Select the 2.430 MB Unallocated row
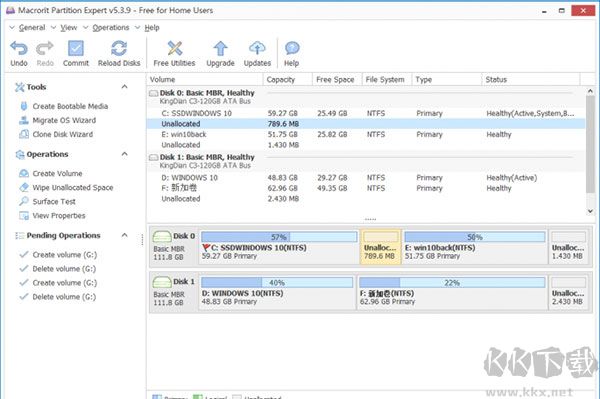 click(366, 199)
